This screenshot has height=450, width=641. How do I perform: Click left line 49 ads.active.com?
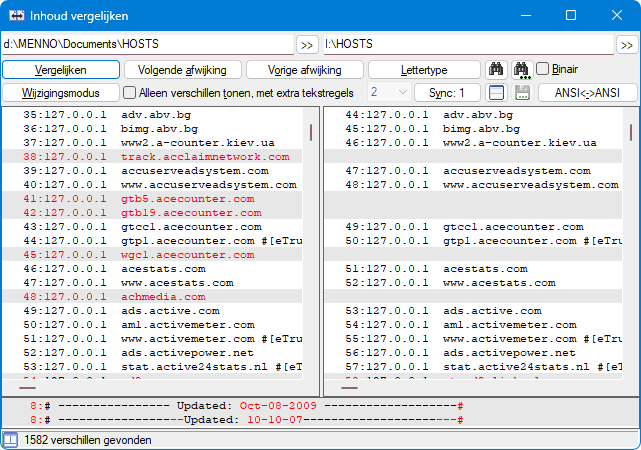click(x=152, y=311)
